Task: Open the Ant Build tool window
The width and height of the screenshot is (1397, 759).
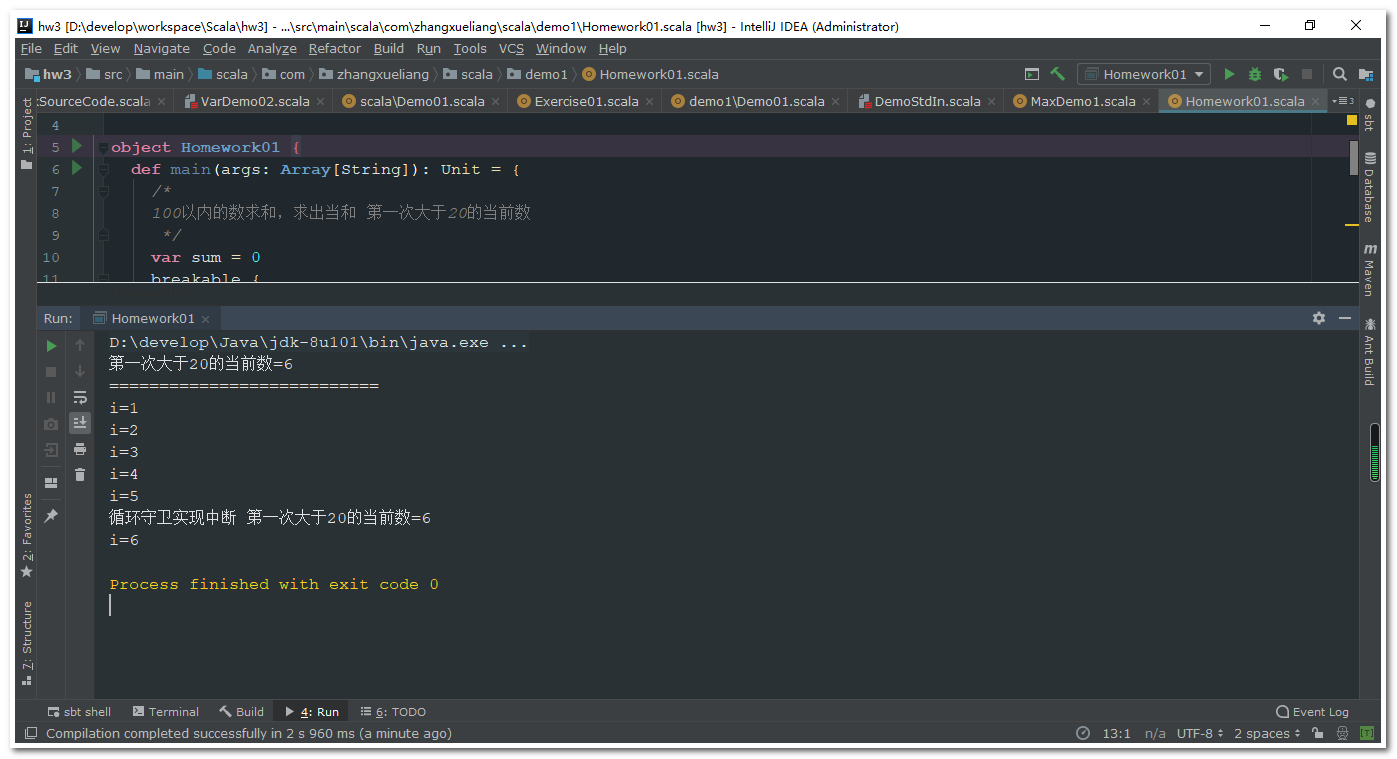Action: coord(1369,352)
